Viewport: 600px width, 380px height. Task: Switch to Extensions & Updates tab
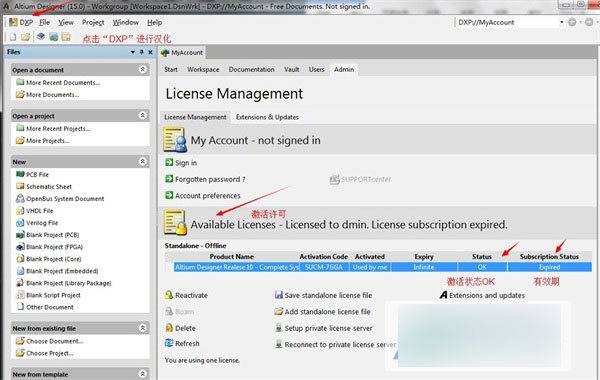click(x=267, y=117)
